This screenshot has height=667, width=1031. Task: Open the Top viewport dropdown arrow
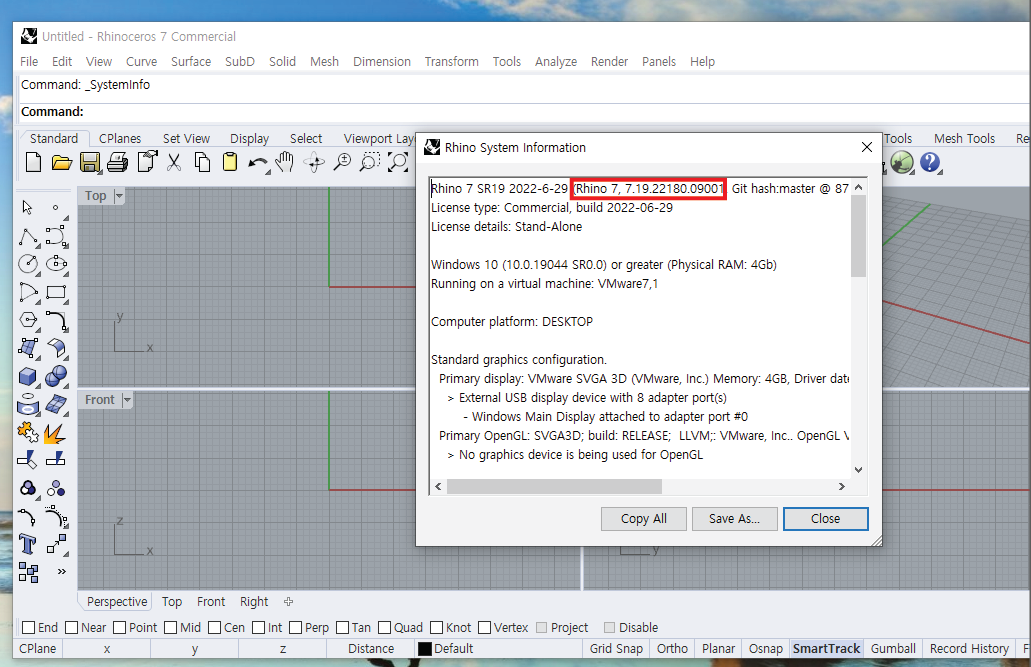119,195
